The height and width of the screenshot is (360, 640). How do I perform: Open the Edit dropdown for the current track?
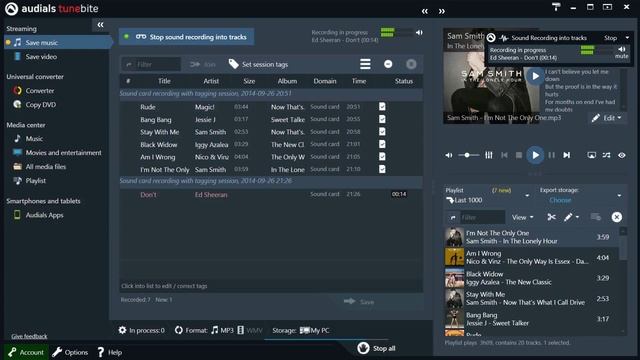point(607,118)
